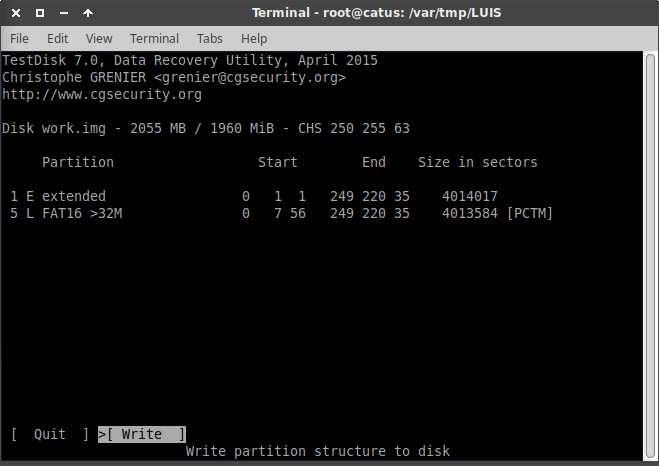Open the Help menu
The width and height of the screenshot is (659, 466).
(x=254, y=38)
